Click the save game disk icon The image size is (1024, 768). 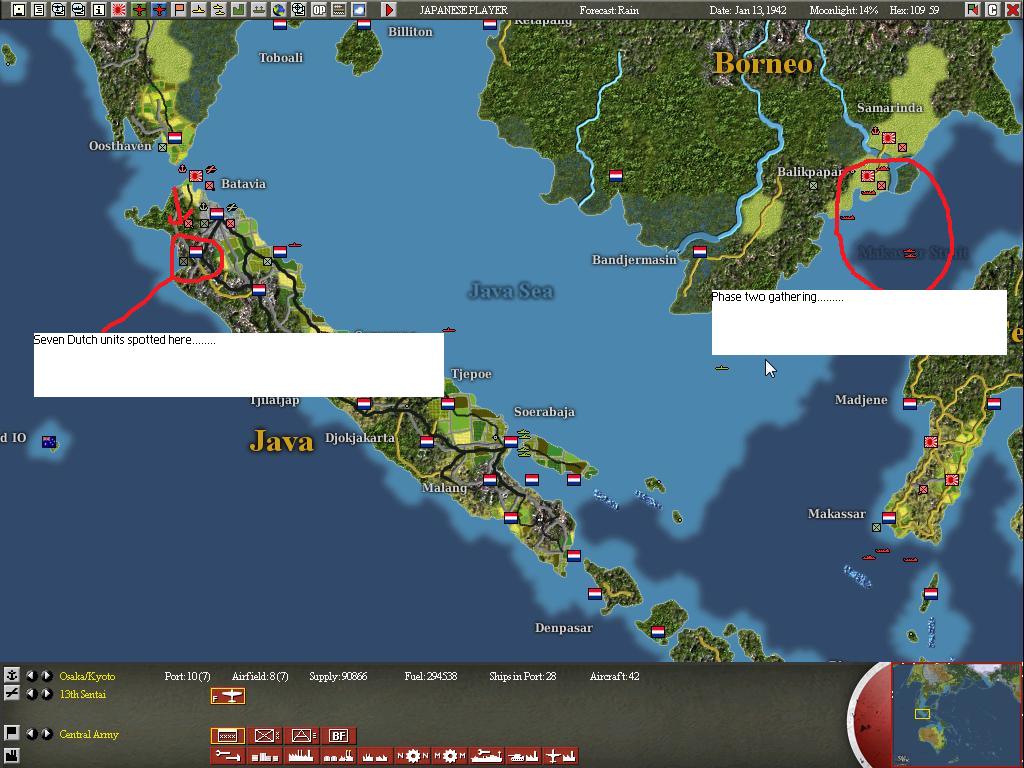18,10
